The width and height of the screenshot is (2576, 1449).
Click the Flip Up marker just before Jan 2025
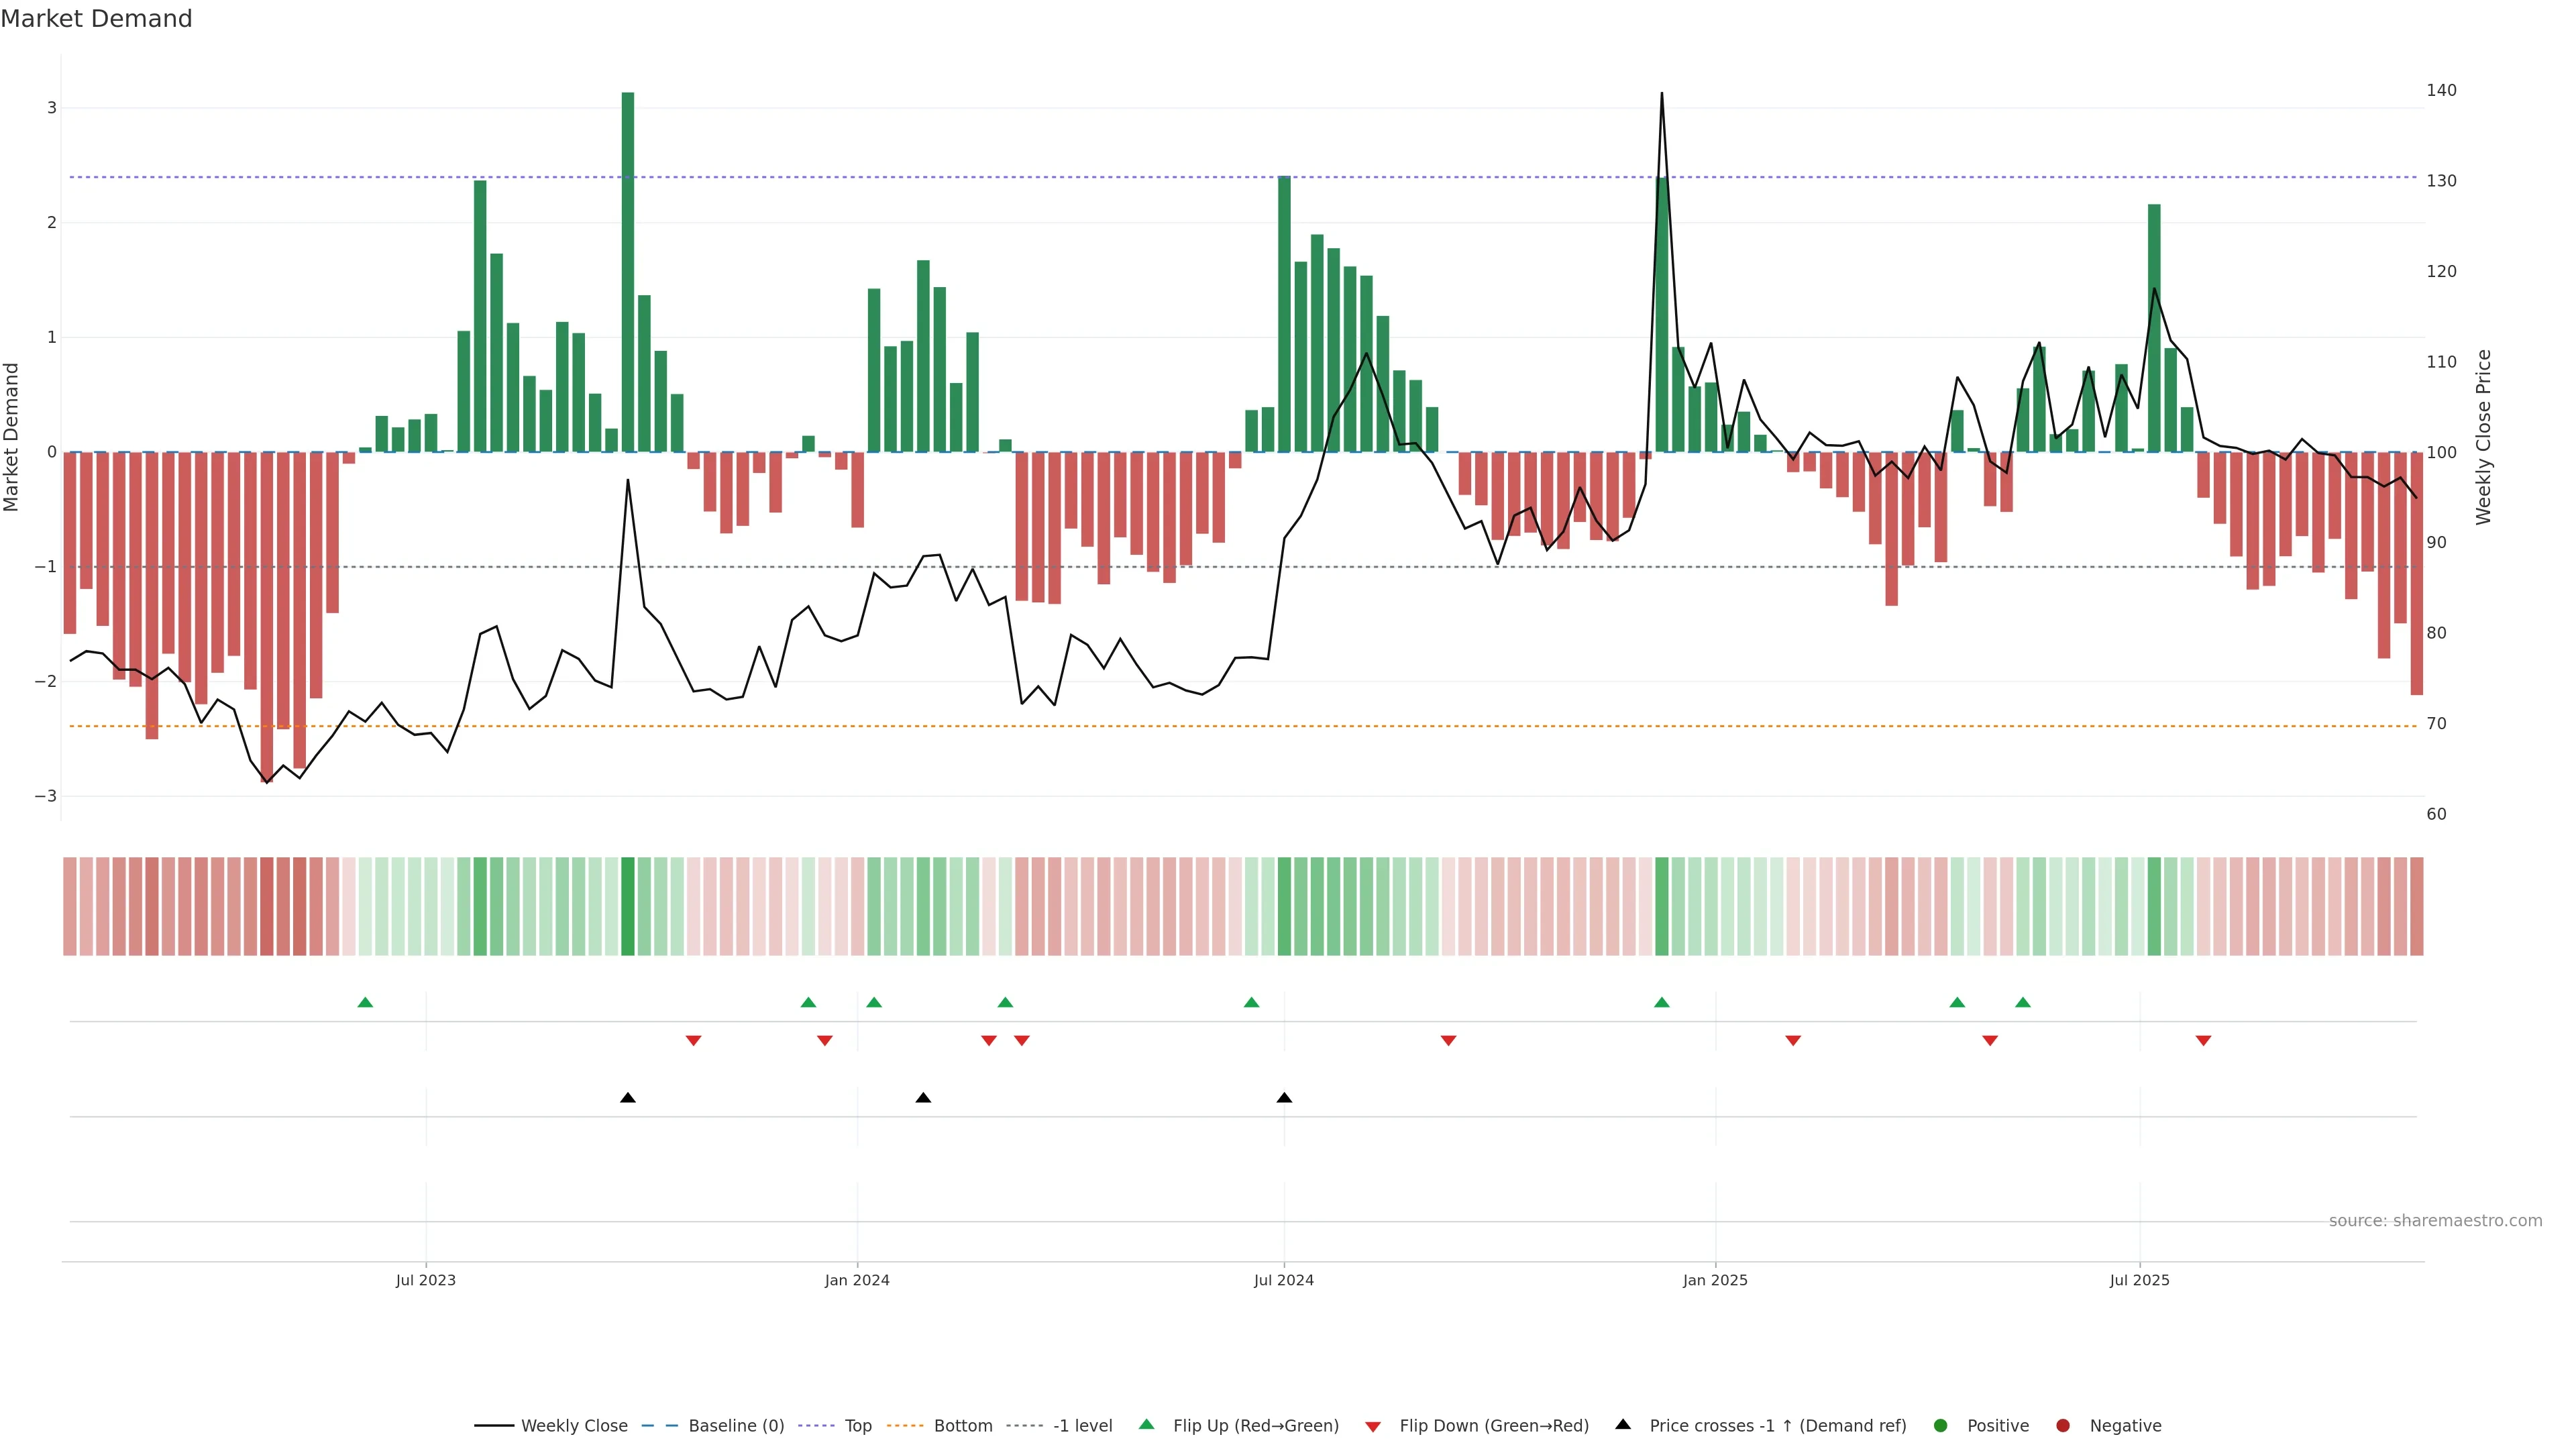1662,1002
